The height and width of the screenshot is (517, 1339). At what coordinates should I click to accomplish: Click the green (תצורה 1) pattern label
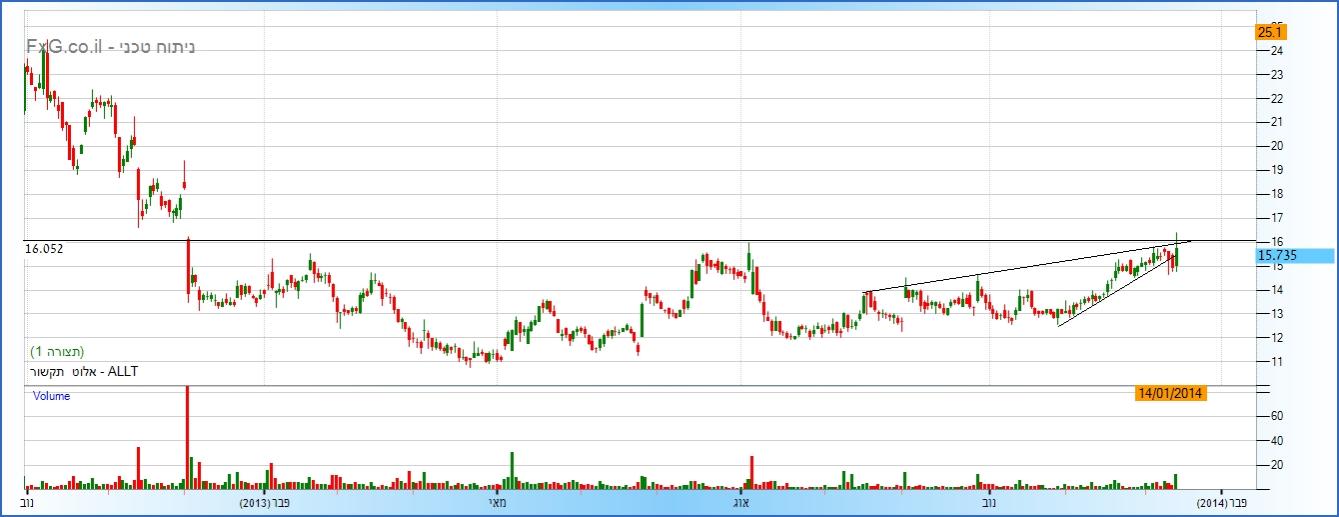(57, 352)
